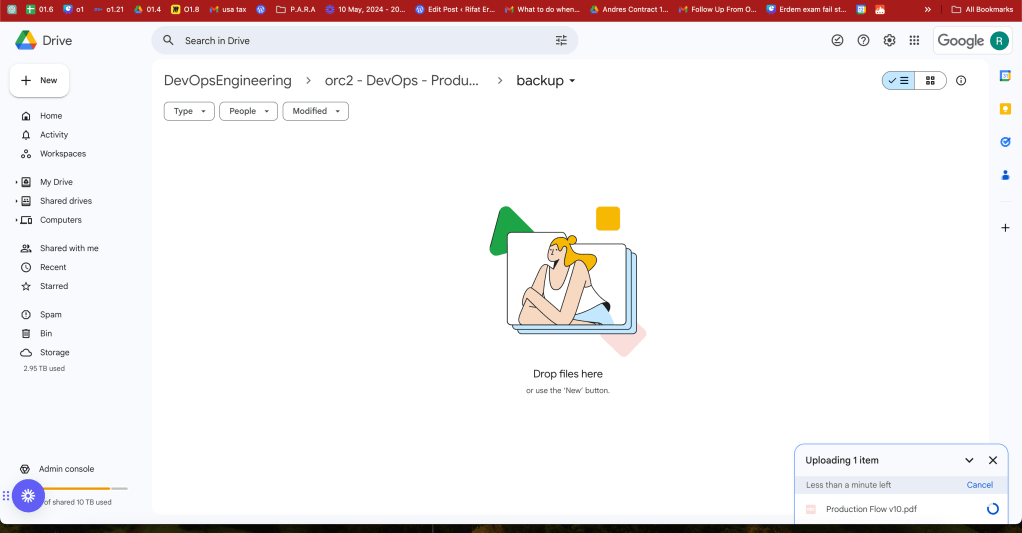Viewport: 1022px width, 533px height.
Task: Click the offline ready status icon
Action: [x=838, y=40]
